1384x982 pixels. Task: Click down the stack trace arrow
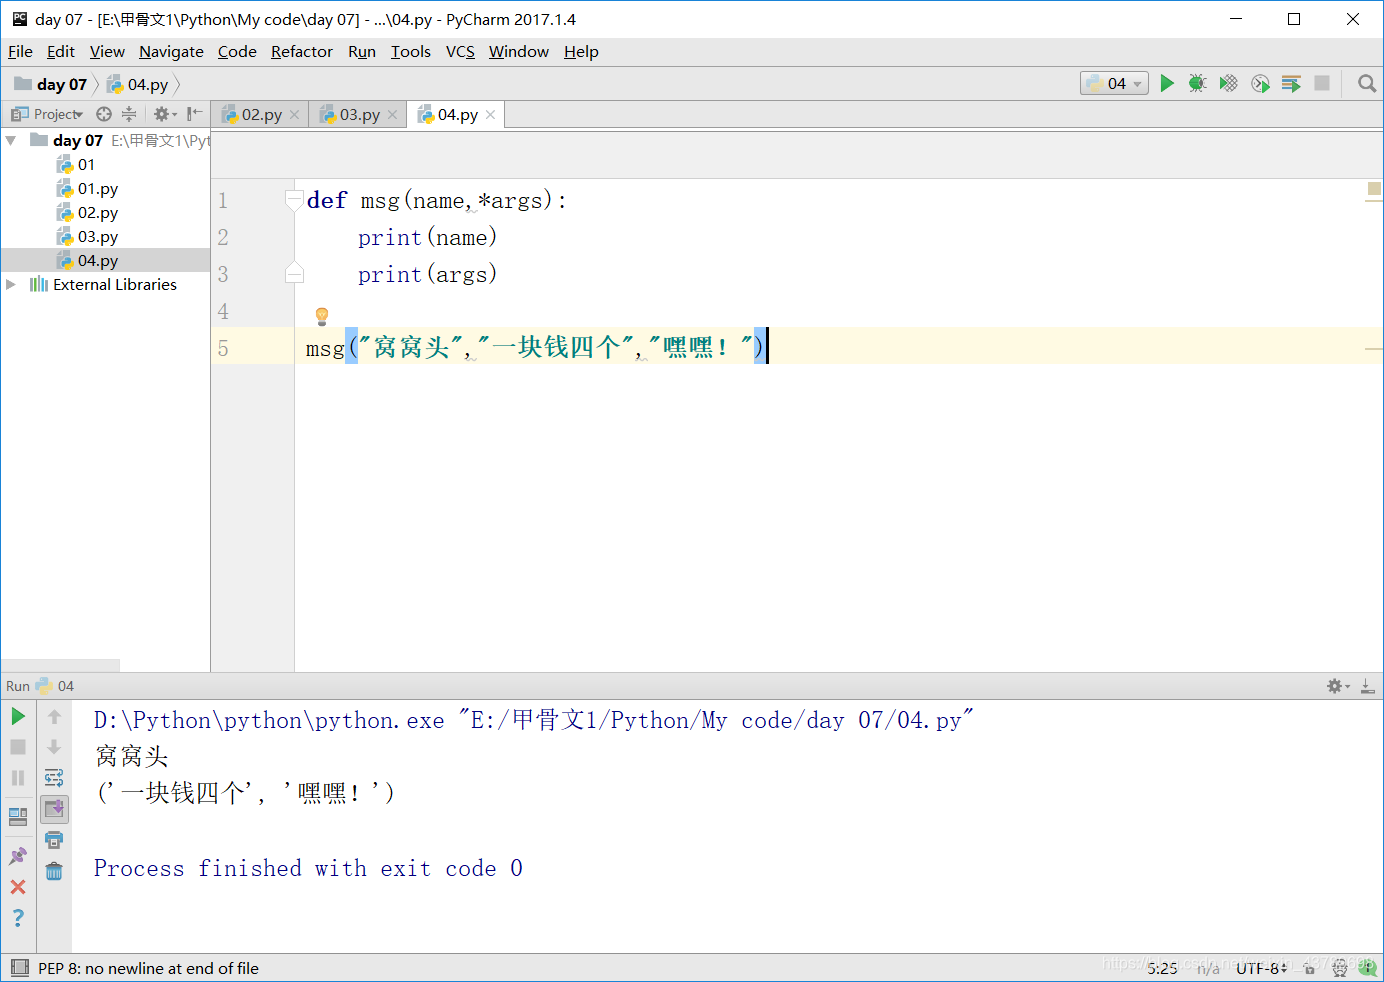click(x=54, y=747)
